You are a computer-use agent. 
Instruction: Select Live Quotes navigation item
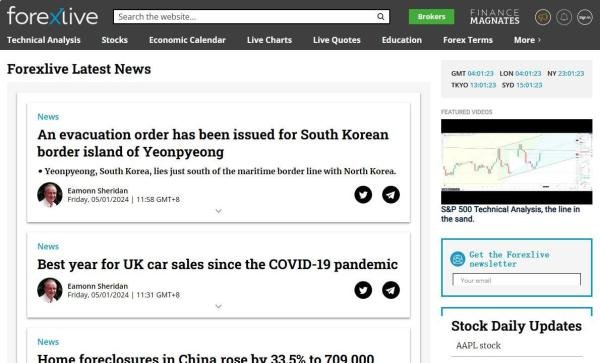coord(337,40)
